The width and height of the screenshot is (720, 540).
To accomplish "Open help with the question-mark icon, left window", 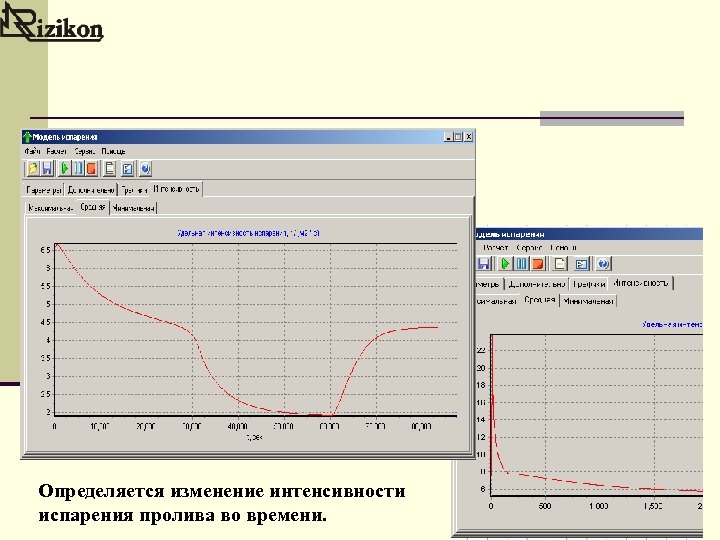I will [x=145, y=169].
